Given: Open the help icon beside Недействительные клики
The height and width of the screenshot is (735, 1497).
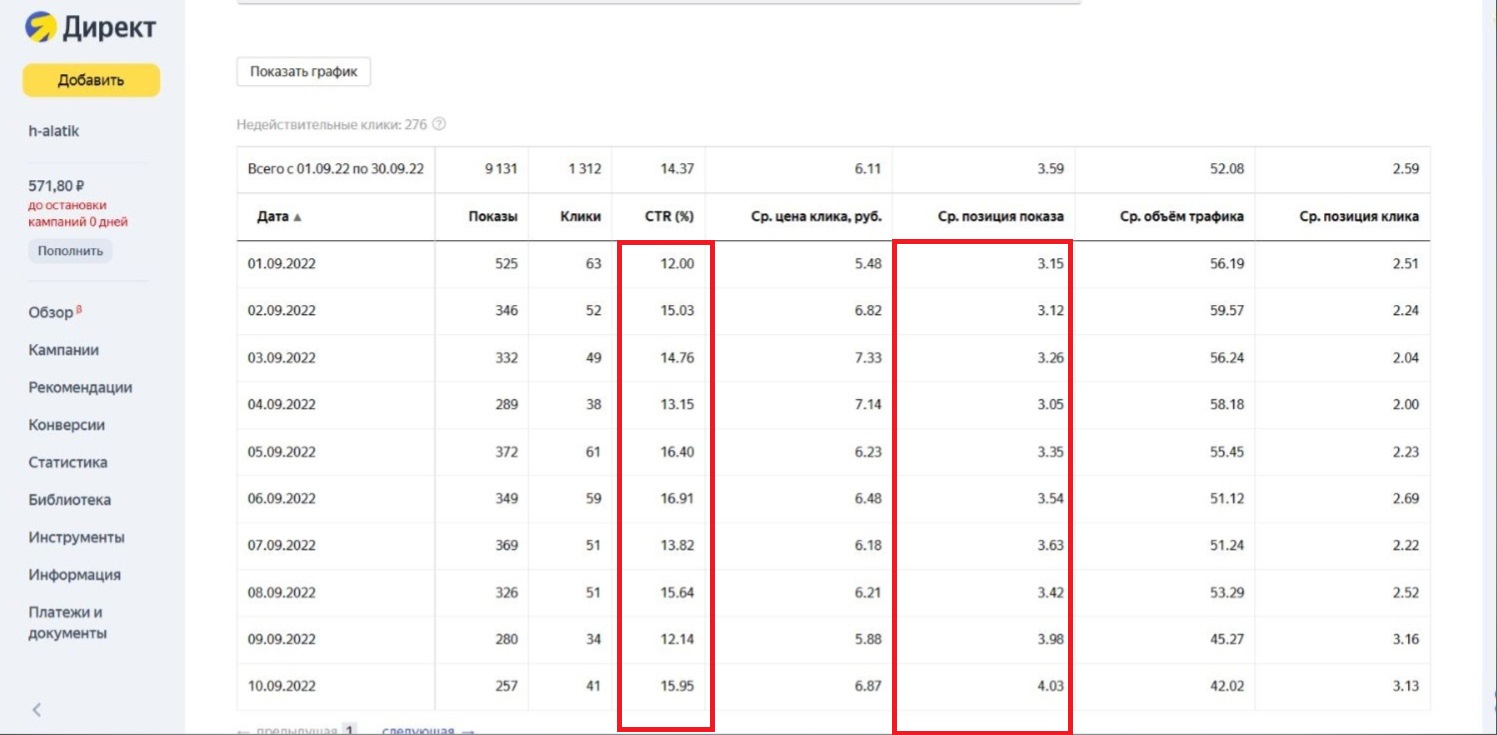Looking at the screenshot, I should 439,125.
